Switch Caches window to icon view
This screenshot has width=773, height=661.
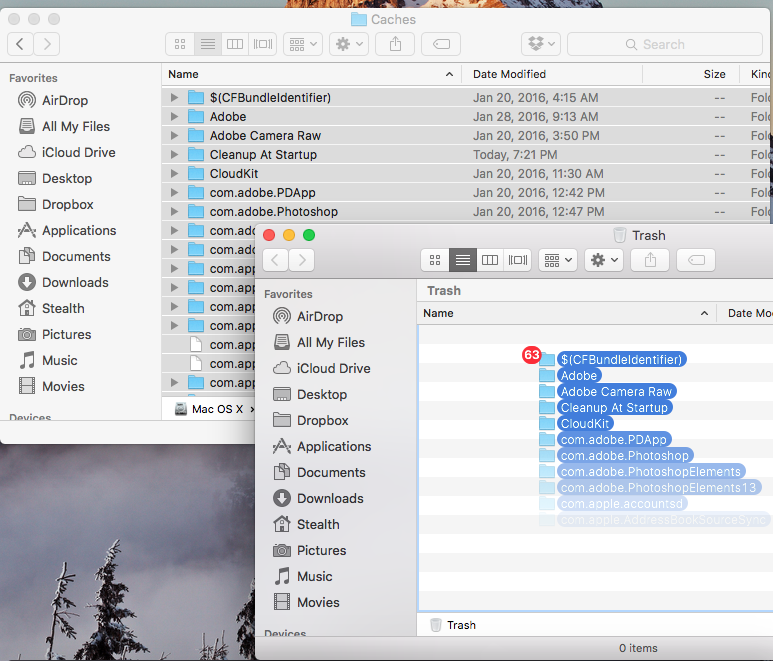coord(180,44)
